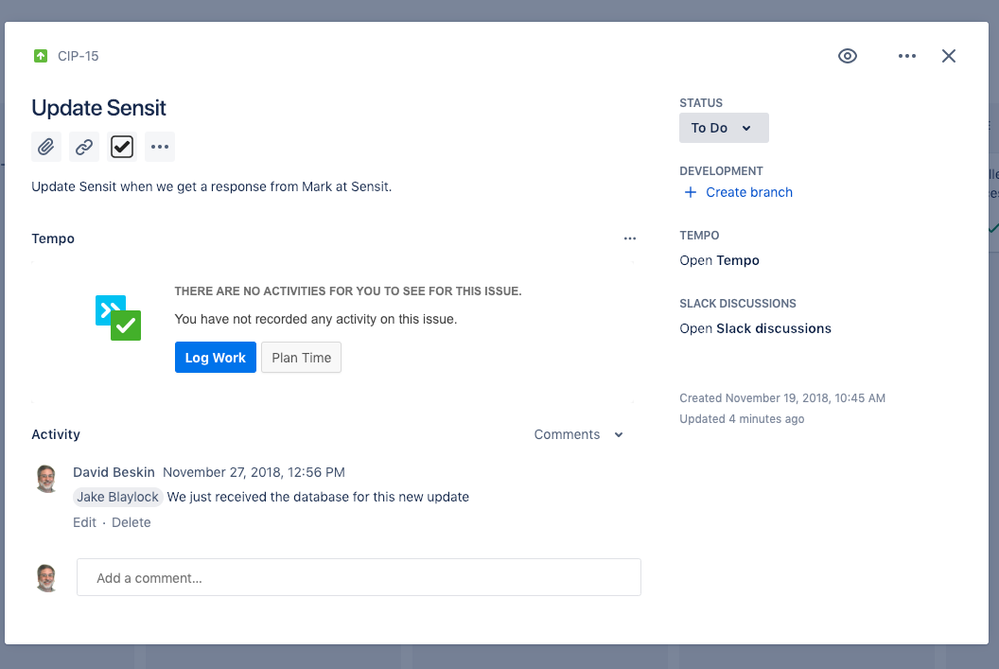Click the Log Work button
Viewport: 999px width, 669px height.
click(215, 357)
